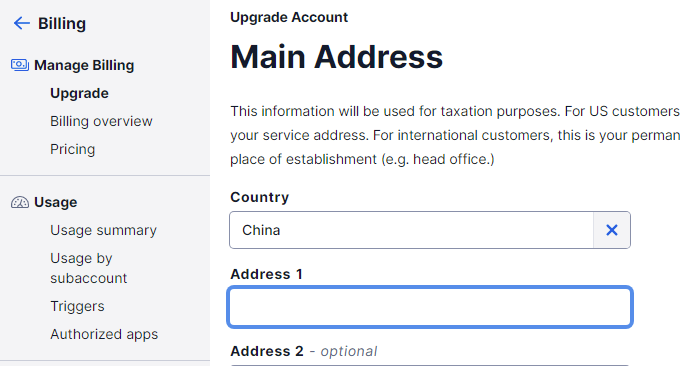Open the Triggers page
This screenshot has width=680, height=366.
pyautogui.click(x=77, y=306)
